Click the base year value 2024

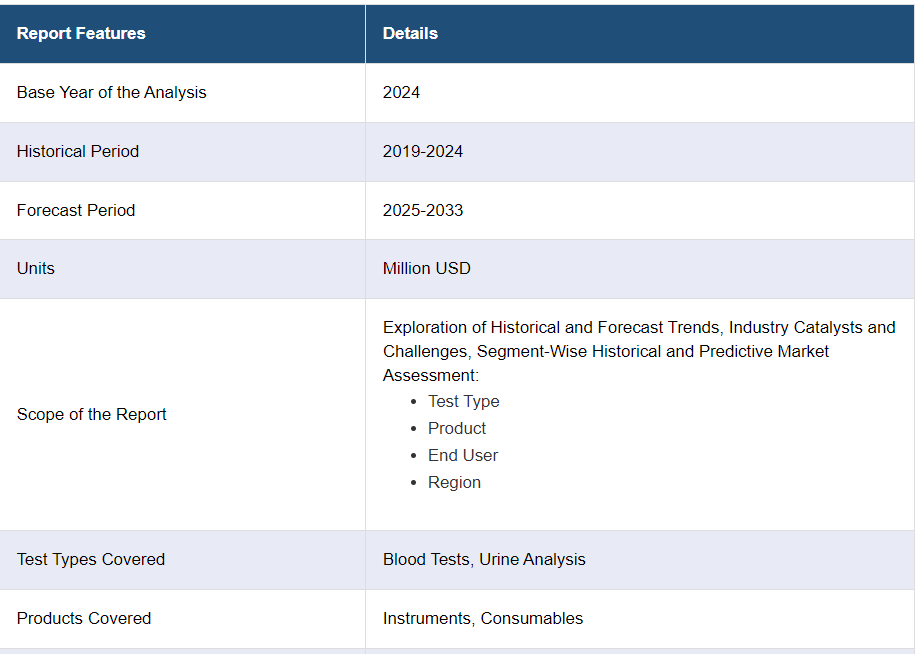401,92
